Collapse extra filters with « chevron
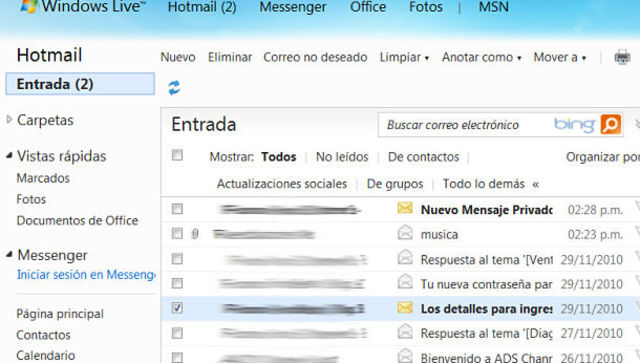Viewport: 640px width, 363px height. (x=536, y=184)
